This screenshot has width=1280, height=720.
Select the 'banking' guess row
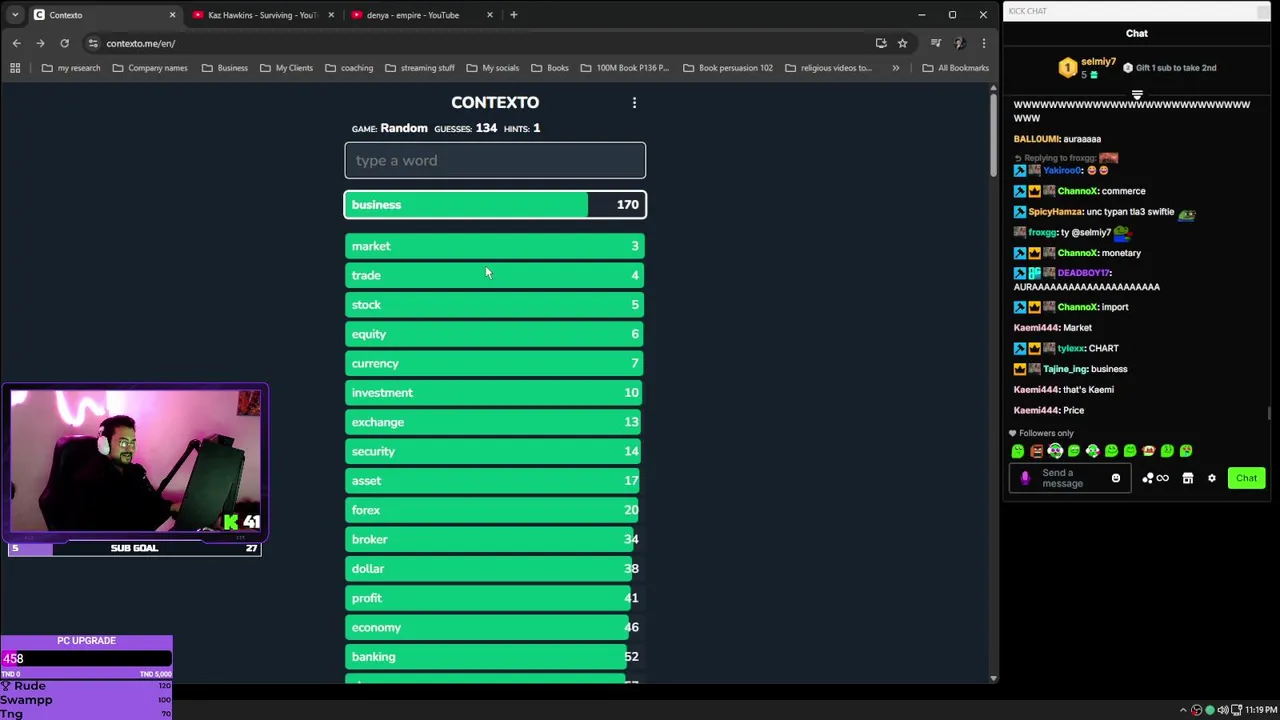(x=495, y=657)
